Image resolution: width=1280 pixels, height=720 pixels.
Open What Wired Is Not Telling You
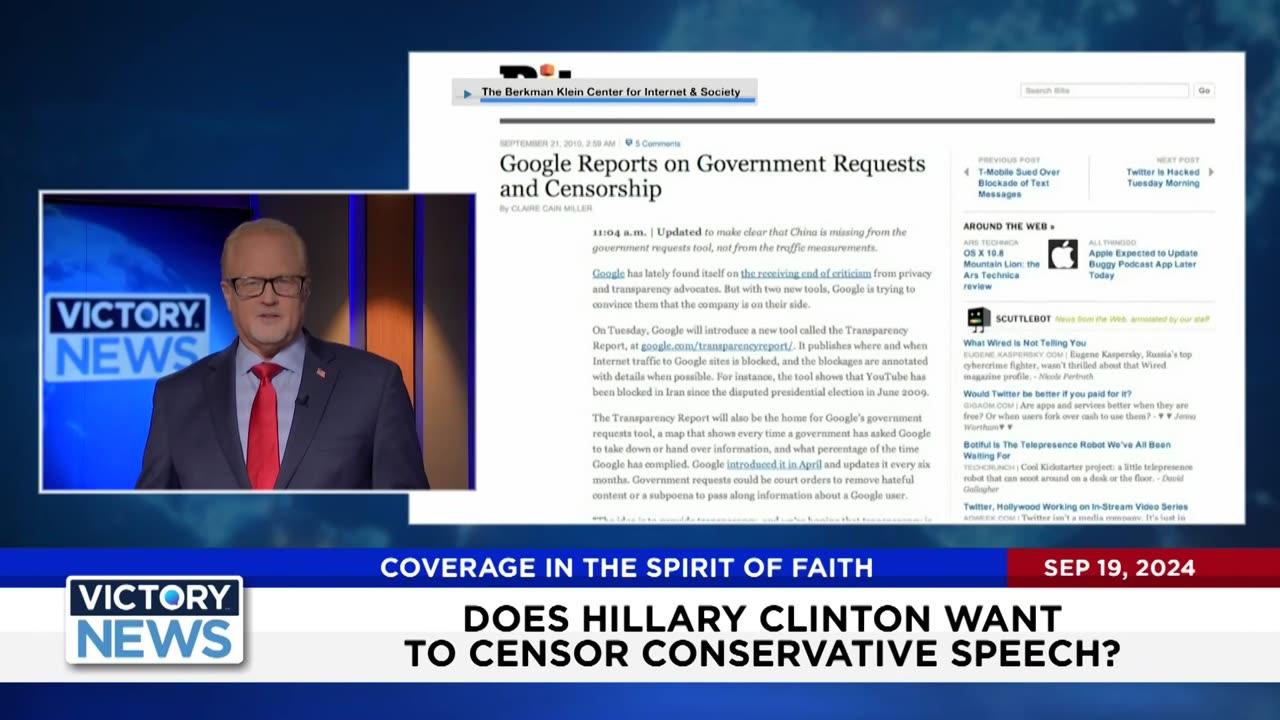pyautogui.click(x=1024, y=343)
